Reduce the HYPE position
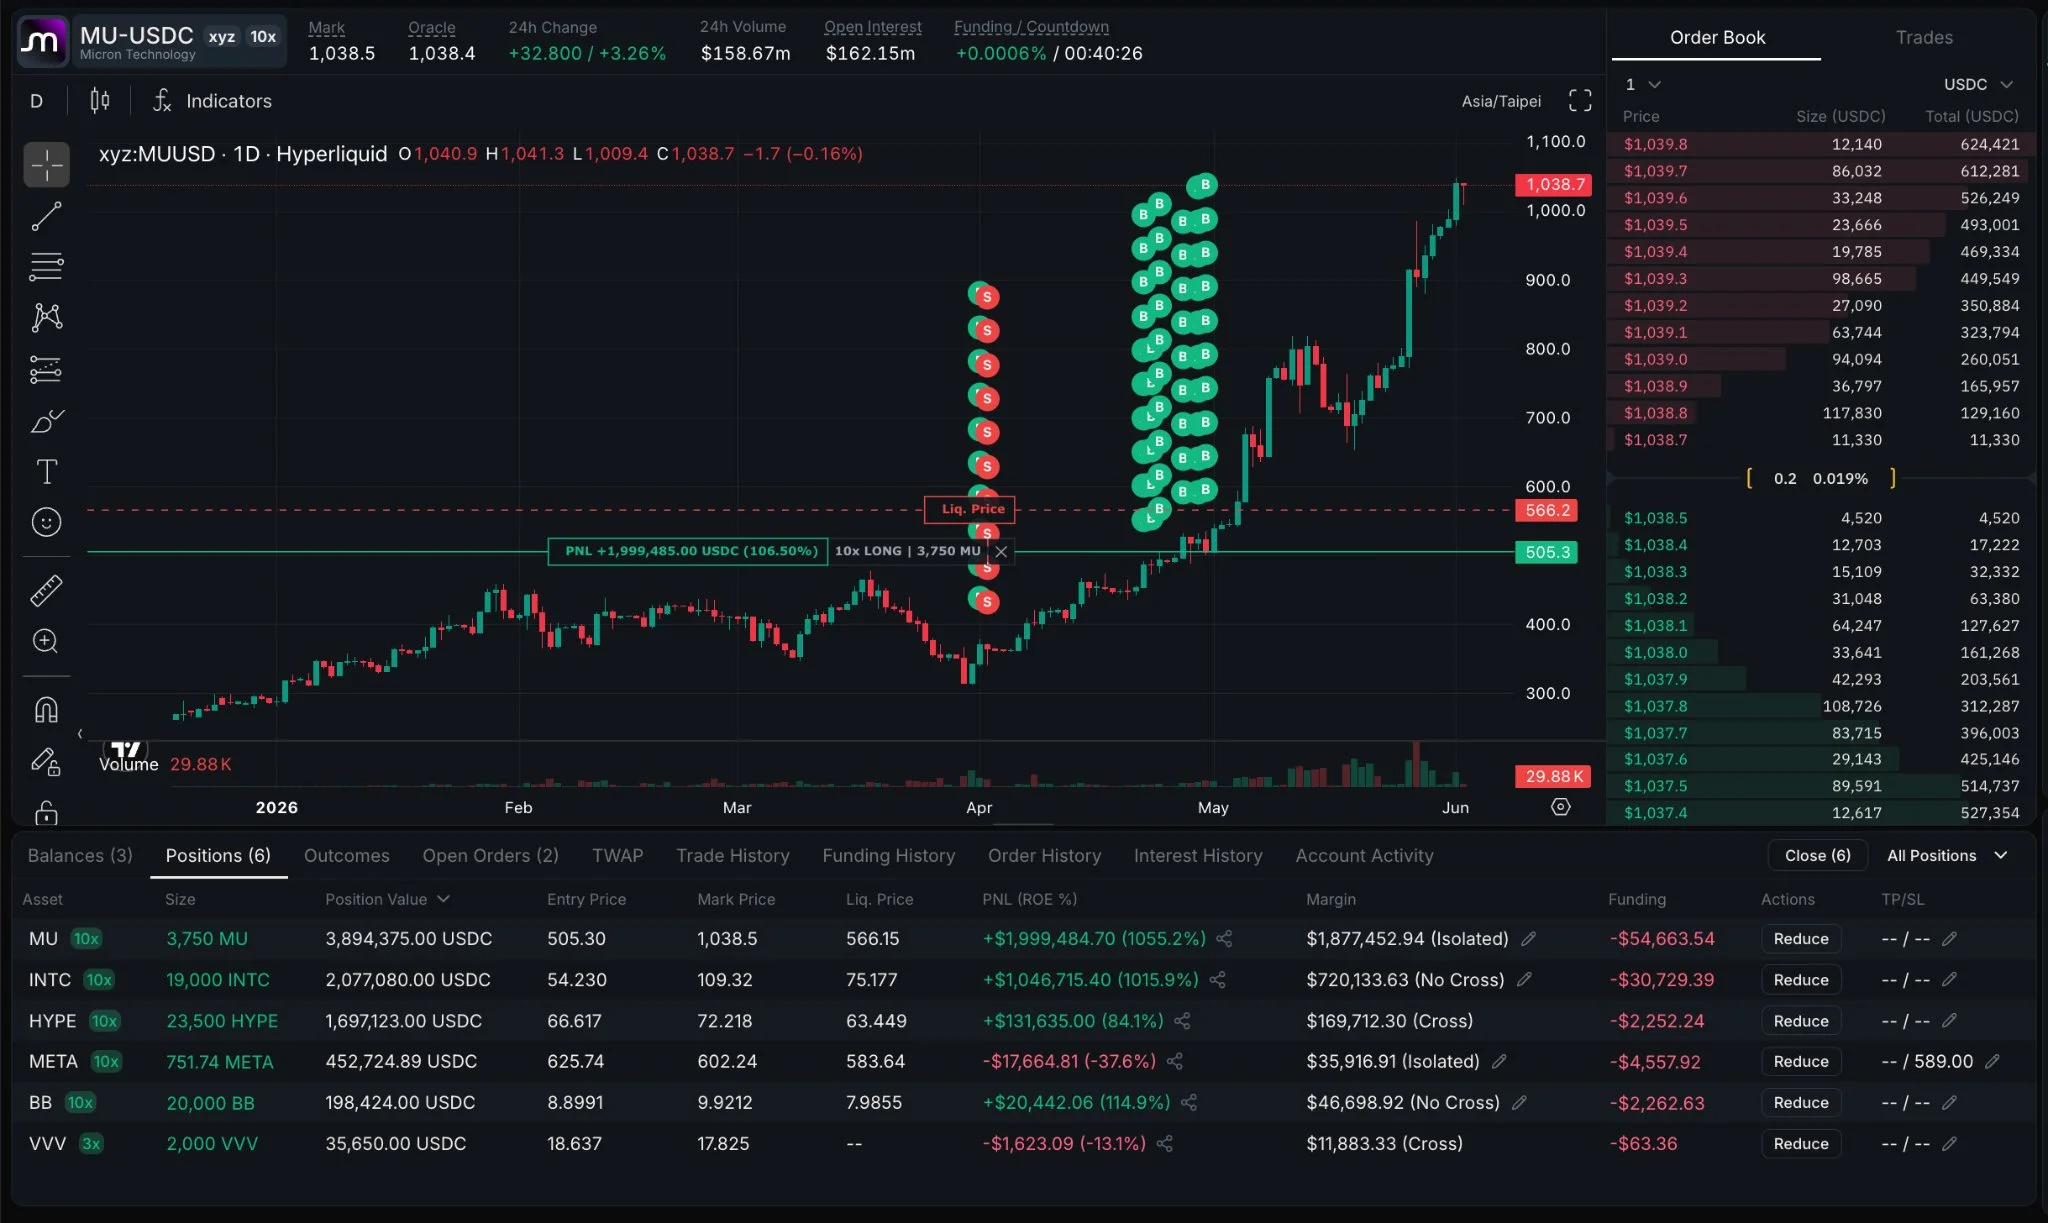 (1800, 1021)
